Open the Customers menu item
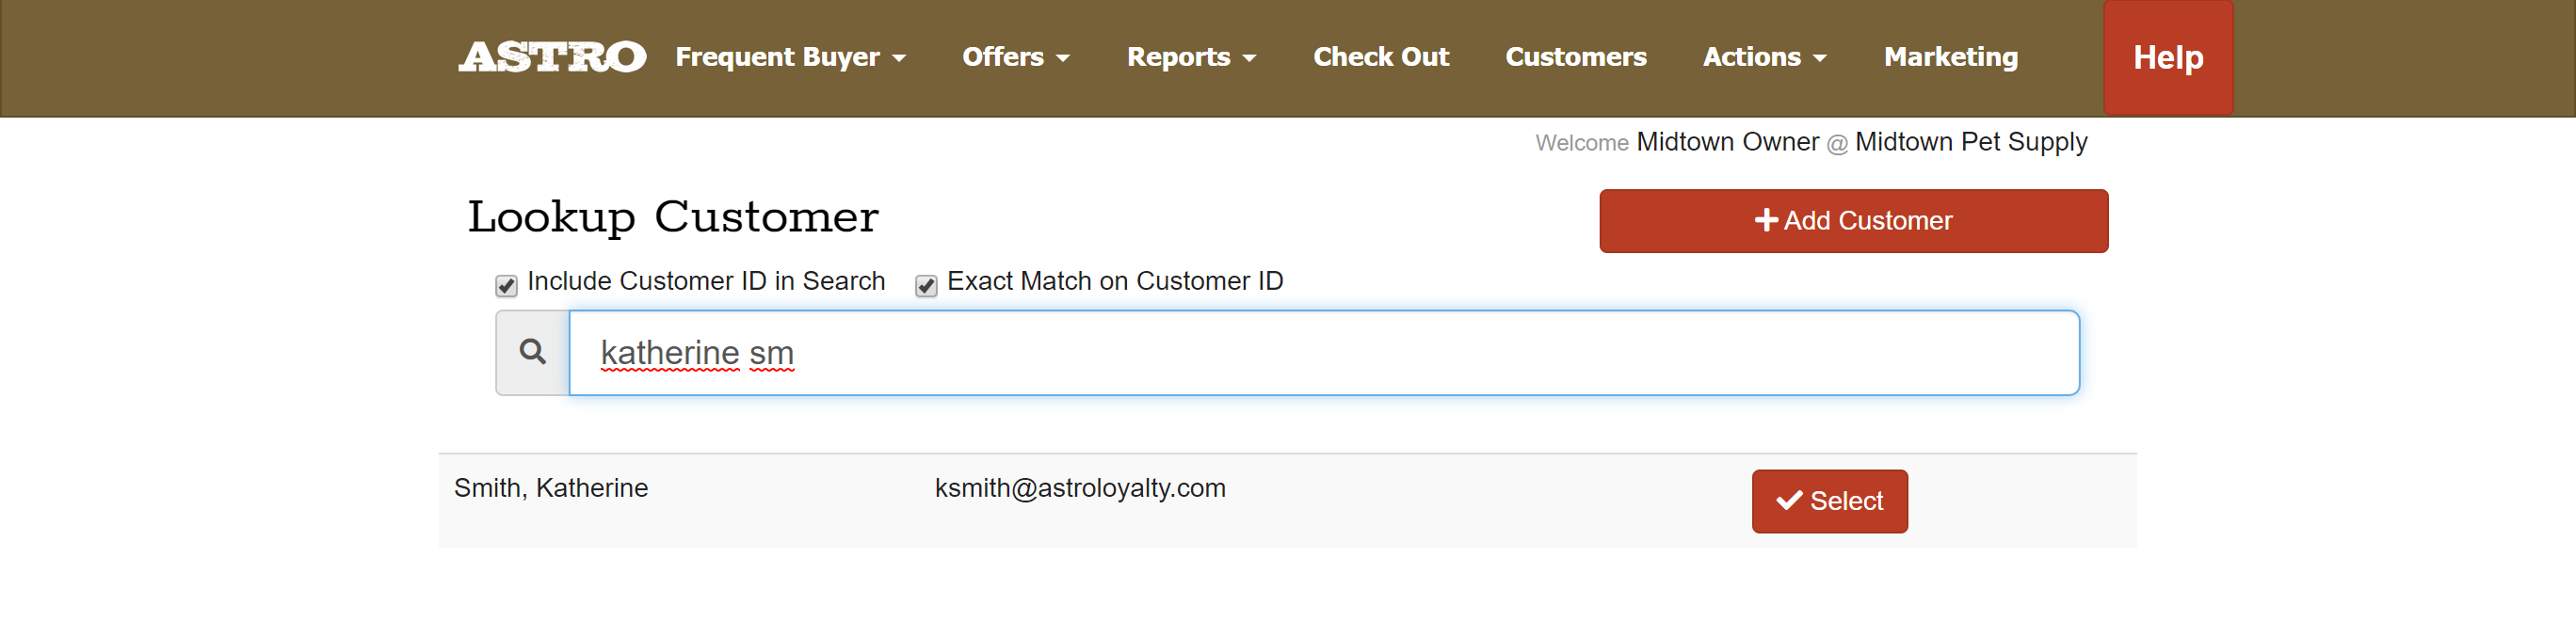This screenshot has height=637, width=2576. pos(1576,57)
